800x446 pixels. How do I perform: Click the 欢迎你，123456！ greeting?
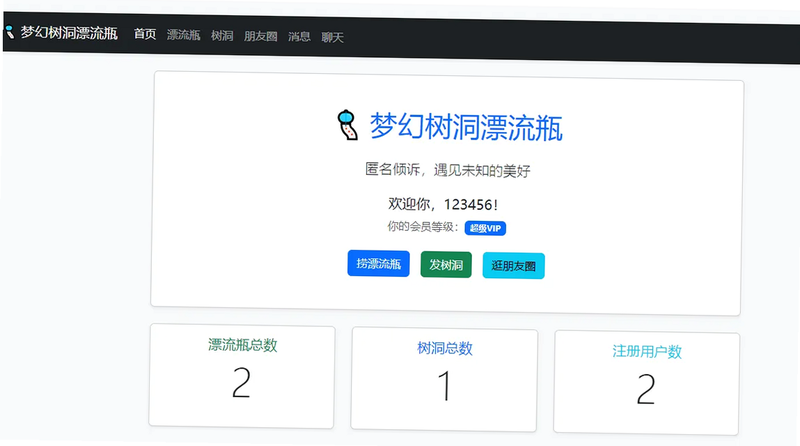point(443,204)
